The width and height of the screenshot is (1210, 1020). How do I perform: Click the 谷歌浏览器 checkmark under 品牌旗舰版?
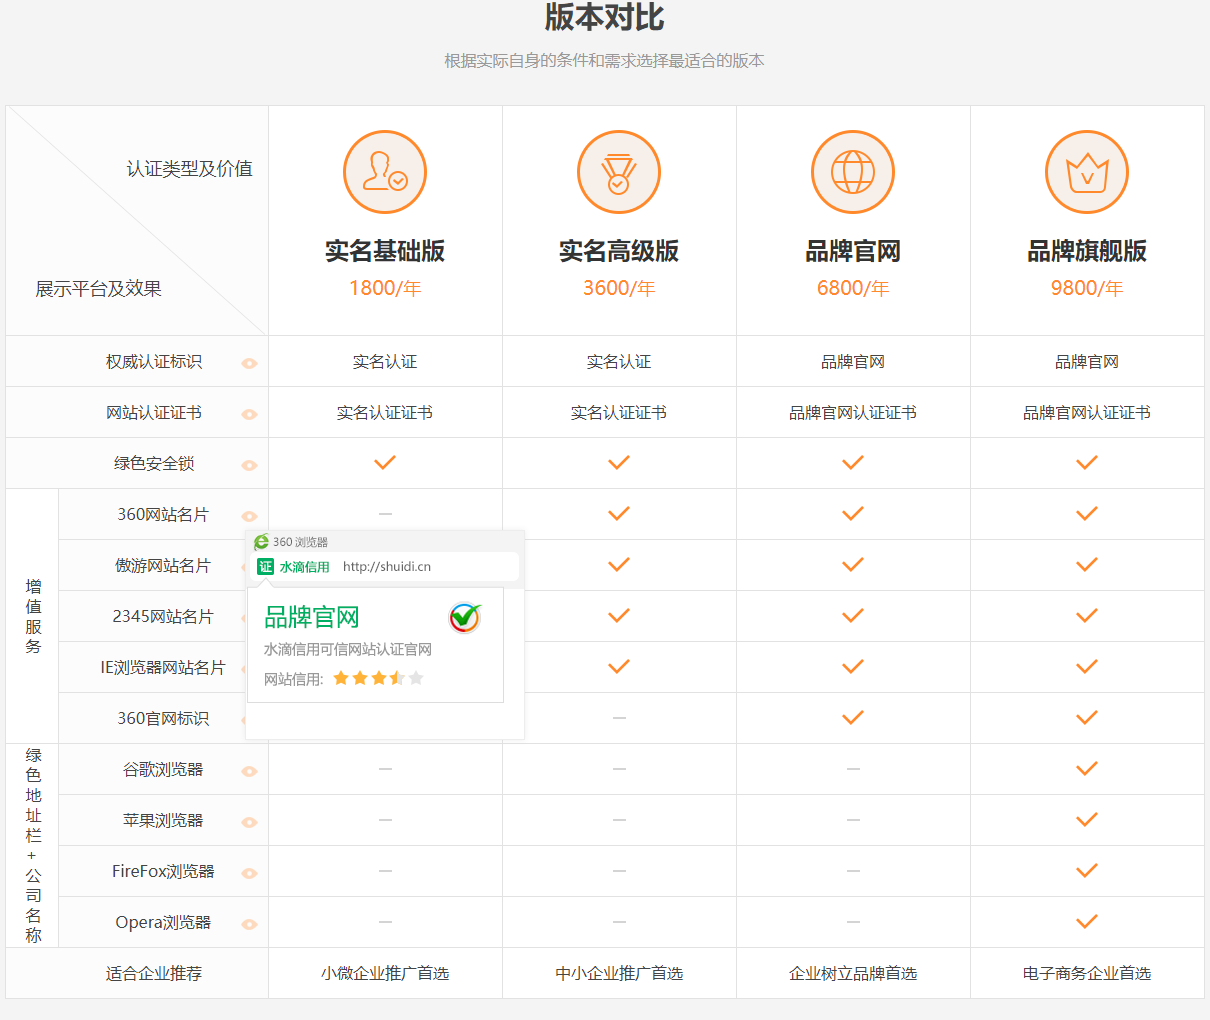1087,769
